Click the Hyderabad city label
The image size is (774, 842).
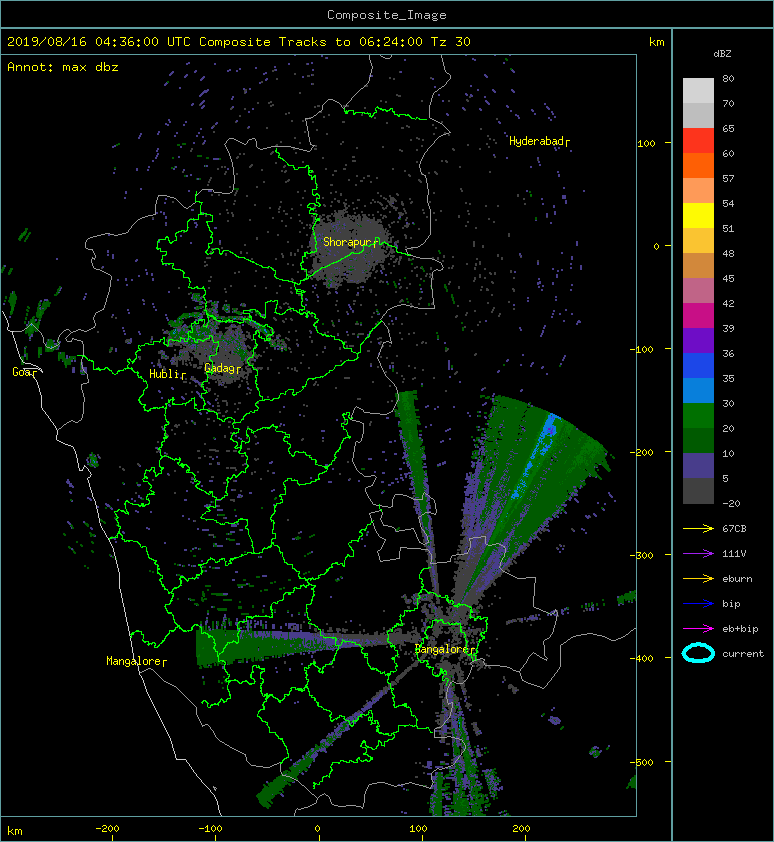coord(539,141)
